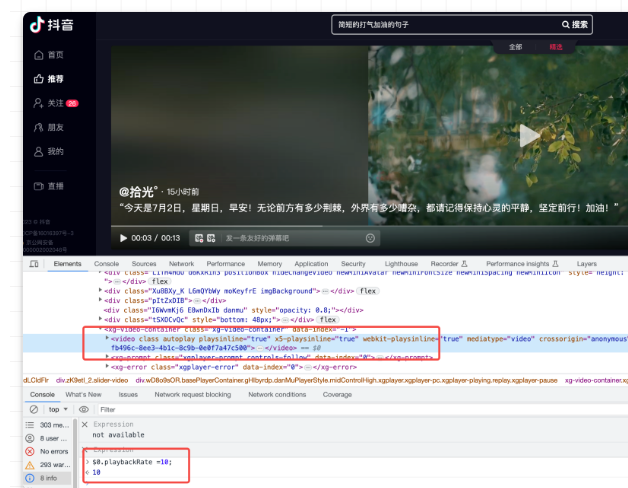Open the Performance insights tab
The width and height of the screenshot is (628, 488).
click(522, 264)
